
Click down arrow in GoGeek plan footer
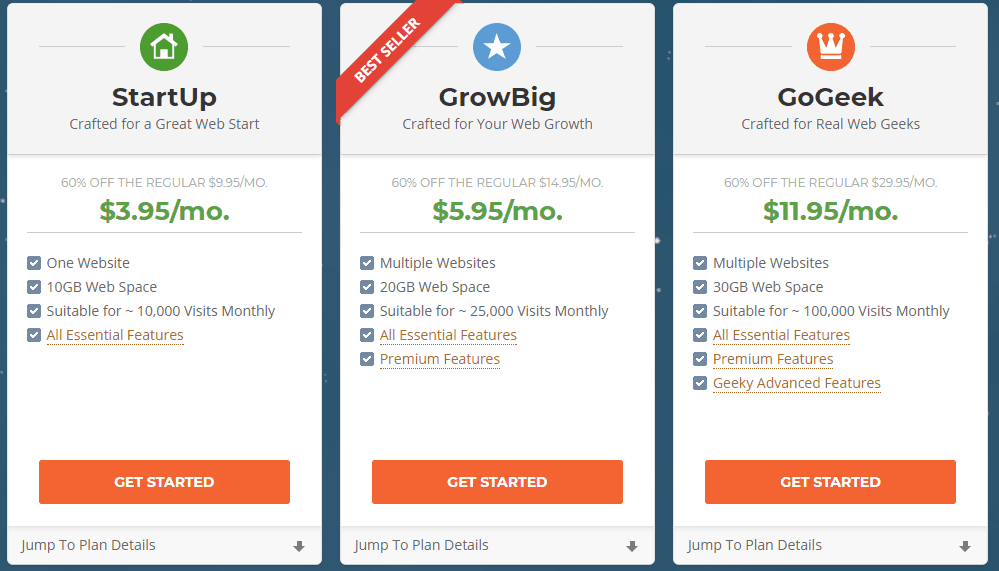point(965,546)
